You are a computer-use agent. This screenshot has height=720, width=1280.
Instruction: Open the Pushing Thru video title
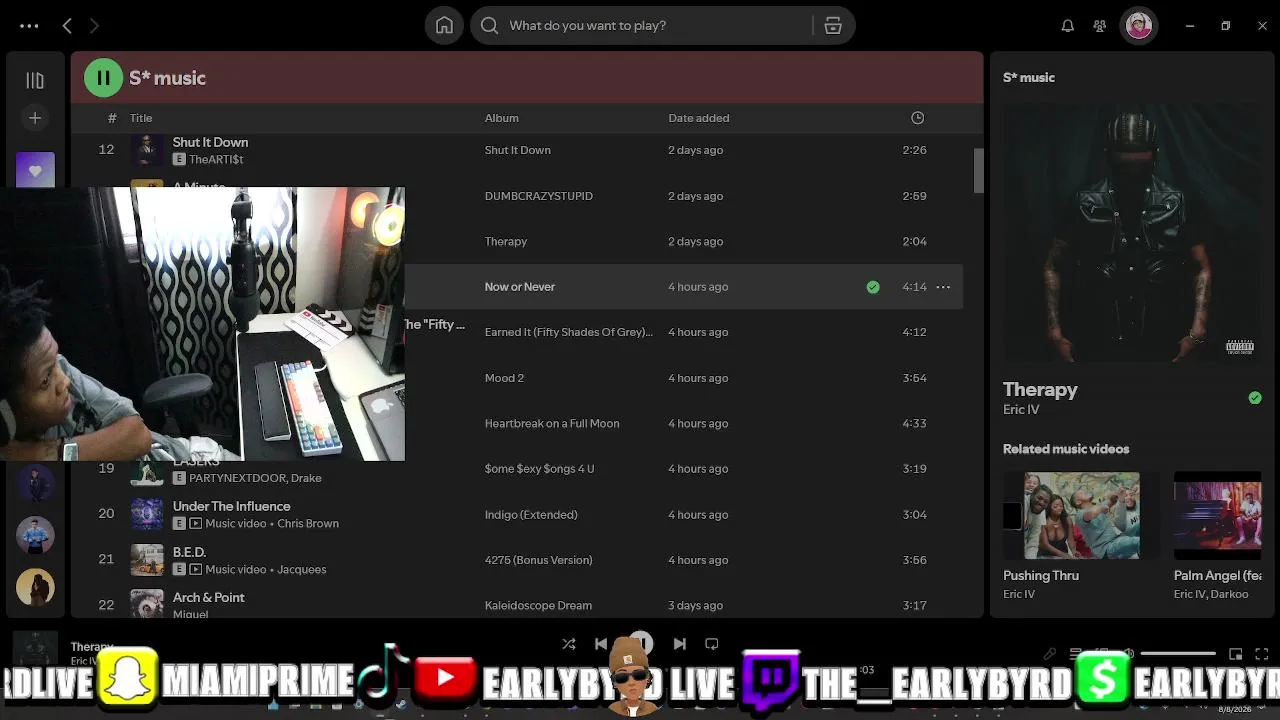[x=1041, y=576]
